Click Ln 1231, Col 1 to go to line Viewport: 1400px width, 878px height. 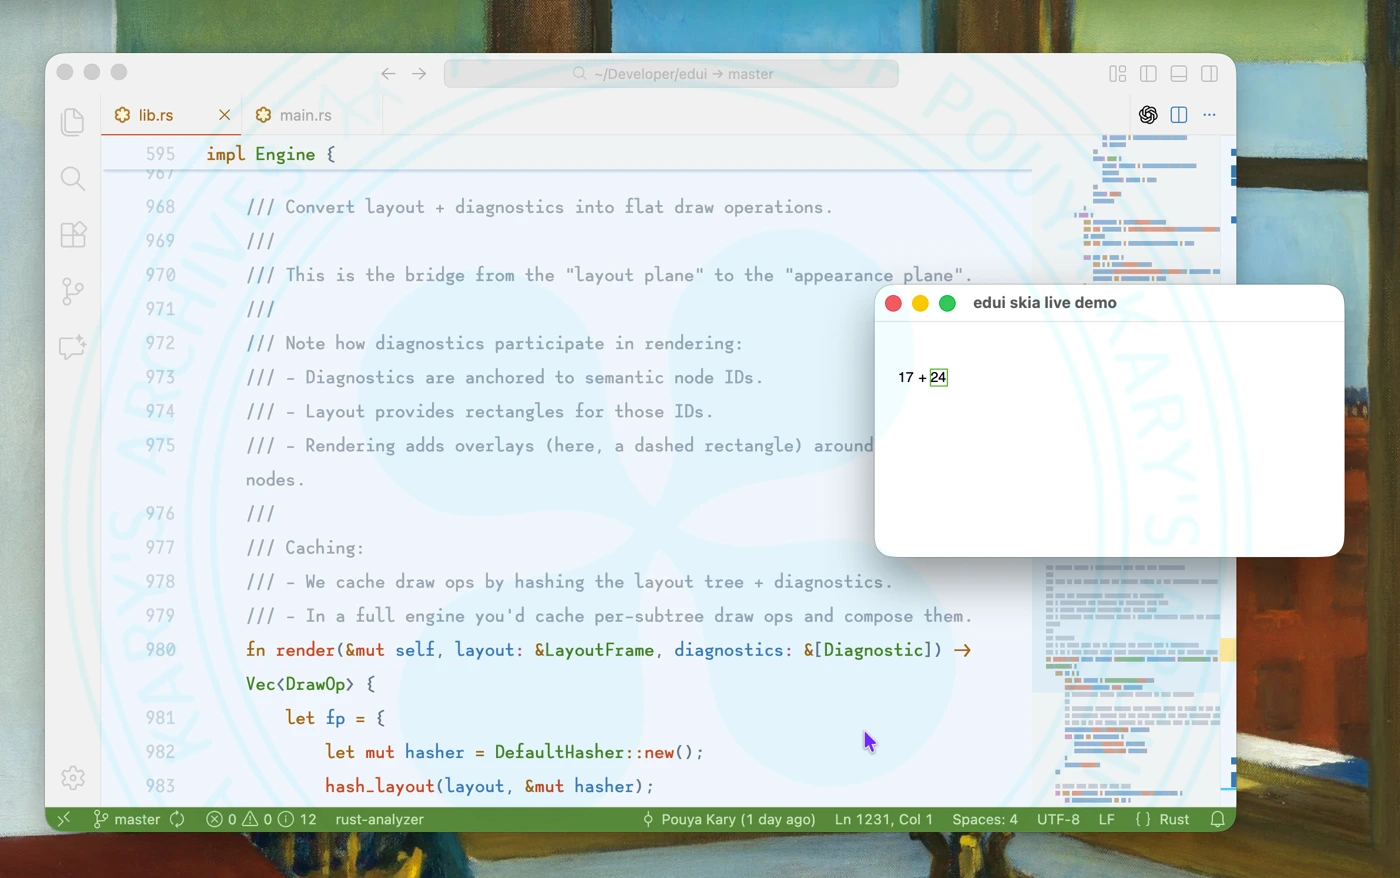coord(883,819)
